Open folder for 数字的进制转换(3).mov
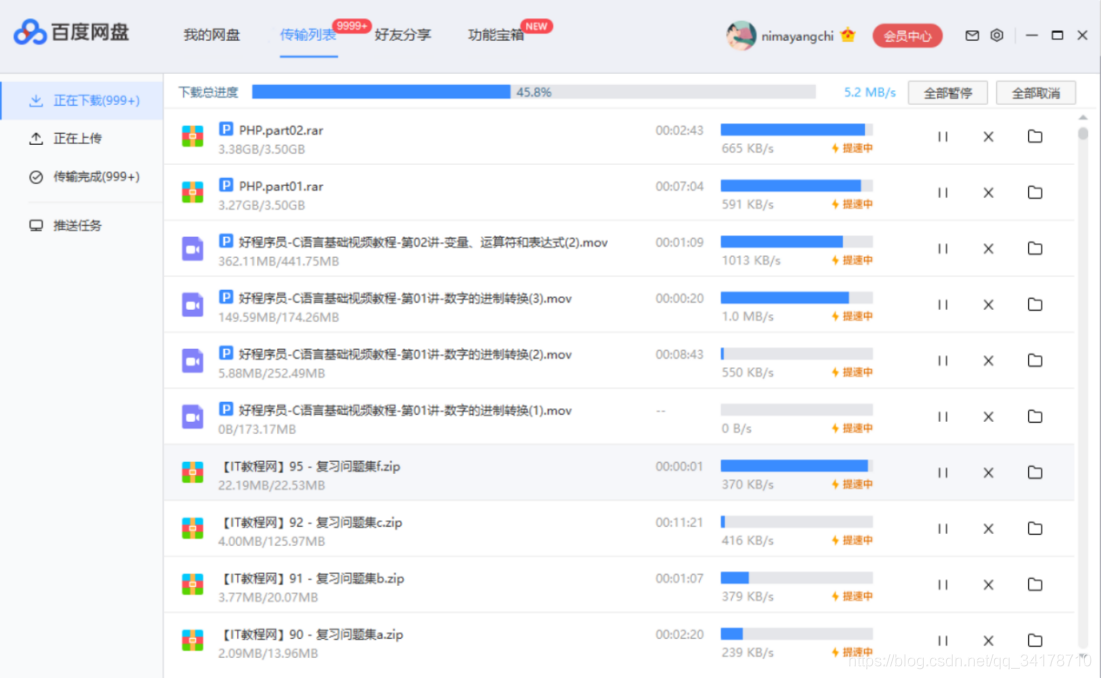This screenshot has height=679, width=1101. [x=1035, y=304]
